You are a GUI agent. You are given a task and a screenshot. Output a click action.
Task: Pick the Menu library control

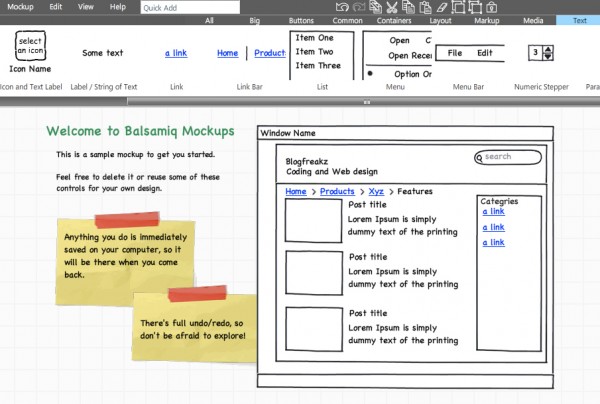tap(397, 55)
